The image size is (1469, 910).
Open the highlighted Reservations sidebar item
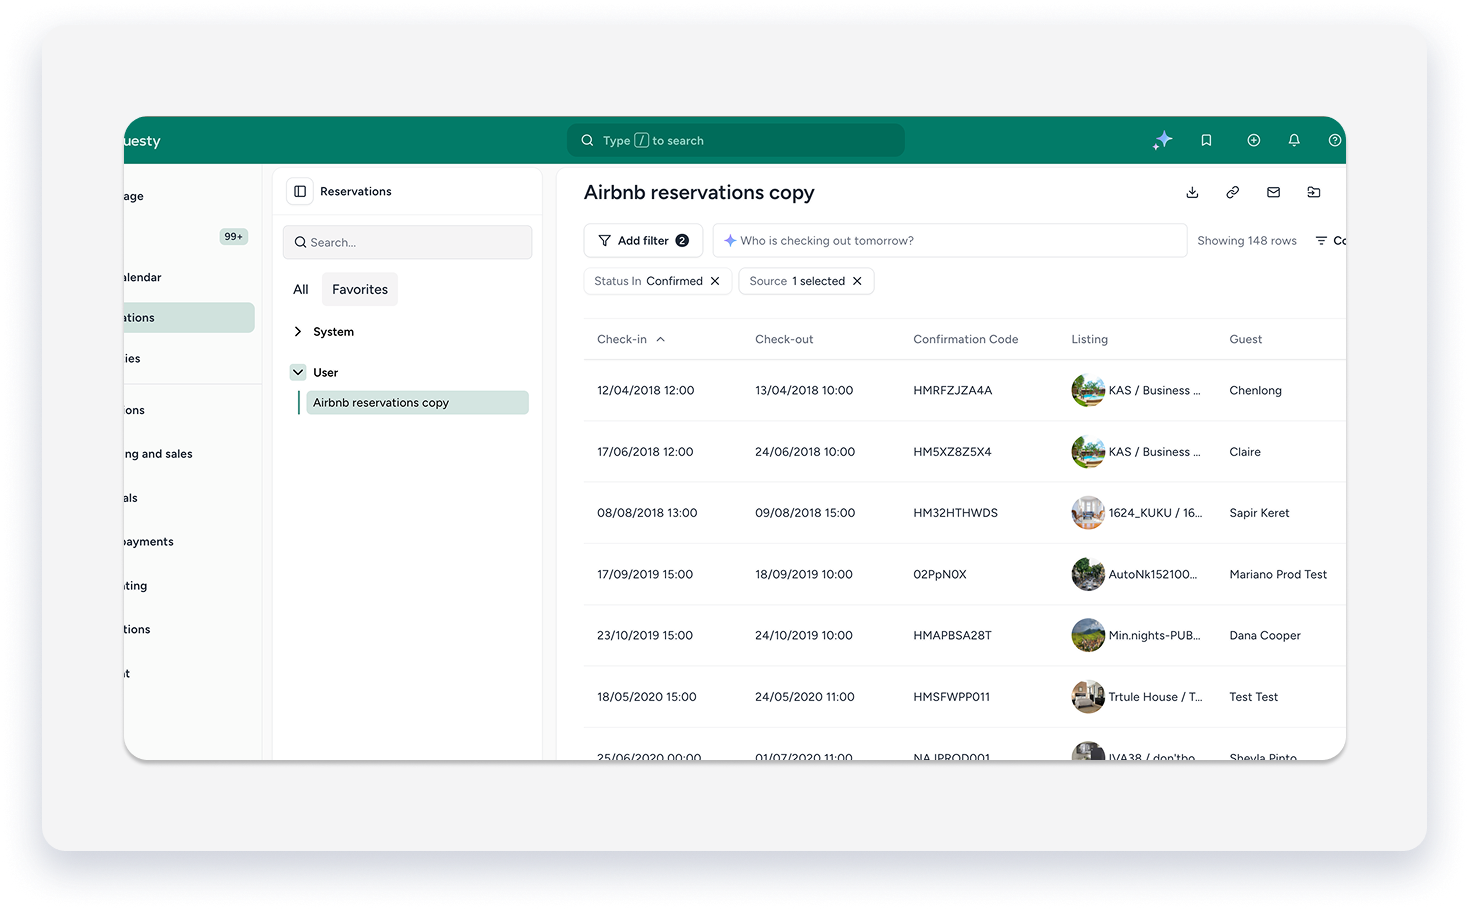click(x=189, y=318)
